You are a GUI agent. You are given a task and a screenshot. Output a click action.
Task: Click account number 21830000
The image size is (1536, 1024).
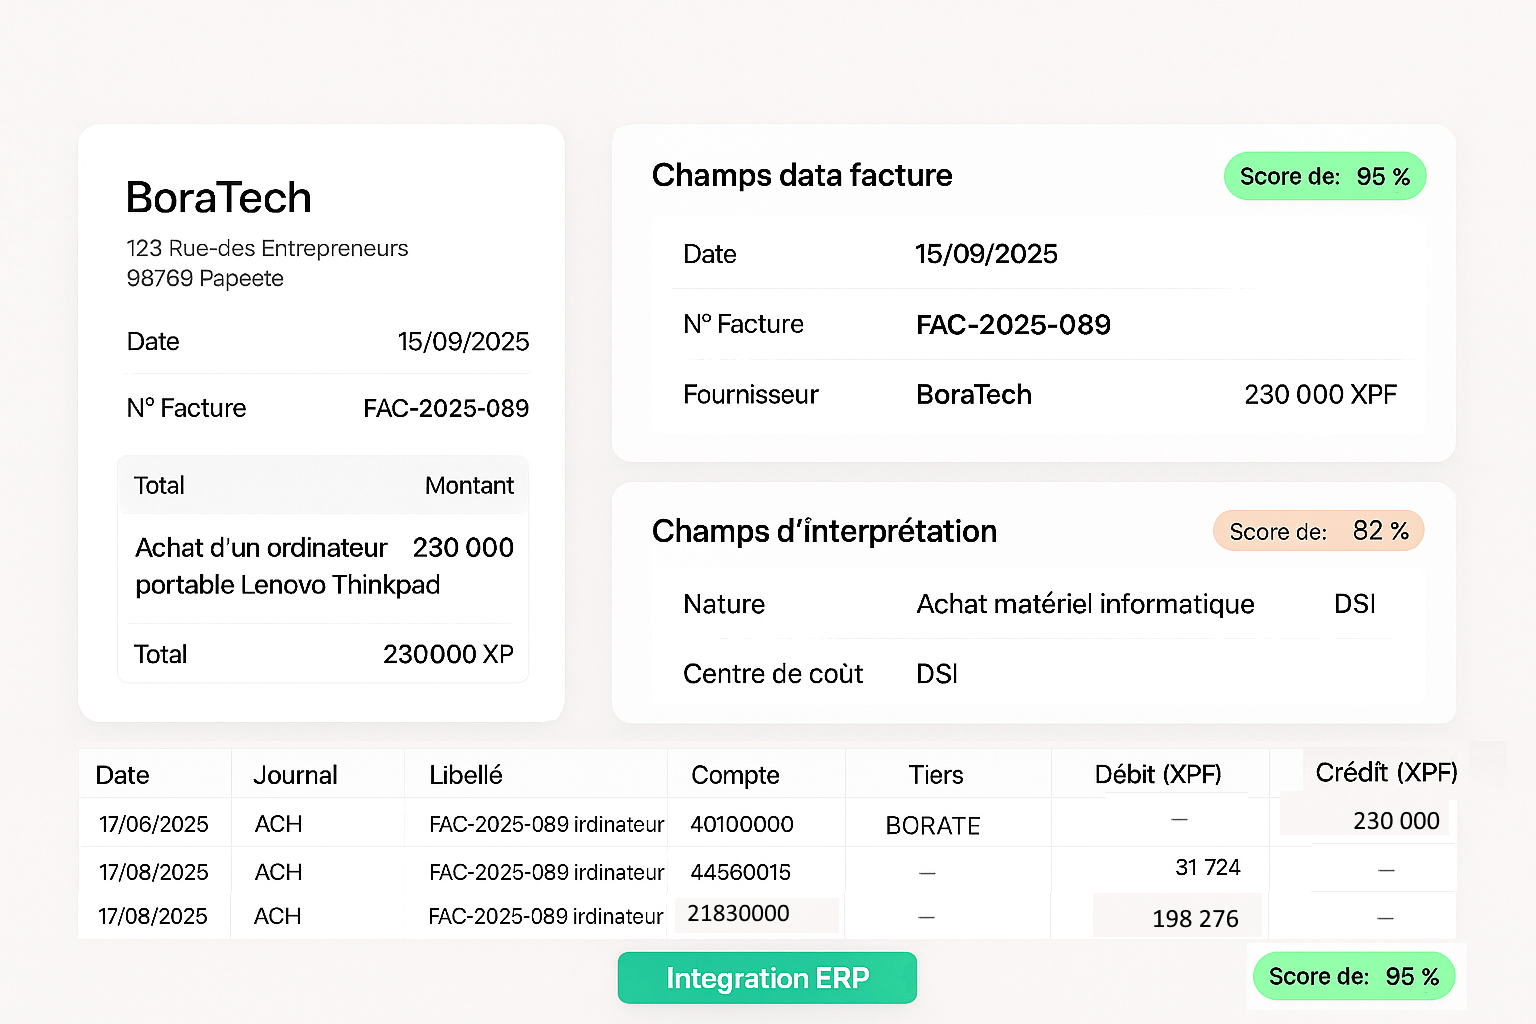tap(738, 913)
